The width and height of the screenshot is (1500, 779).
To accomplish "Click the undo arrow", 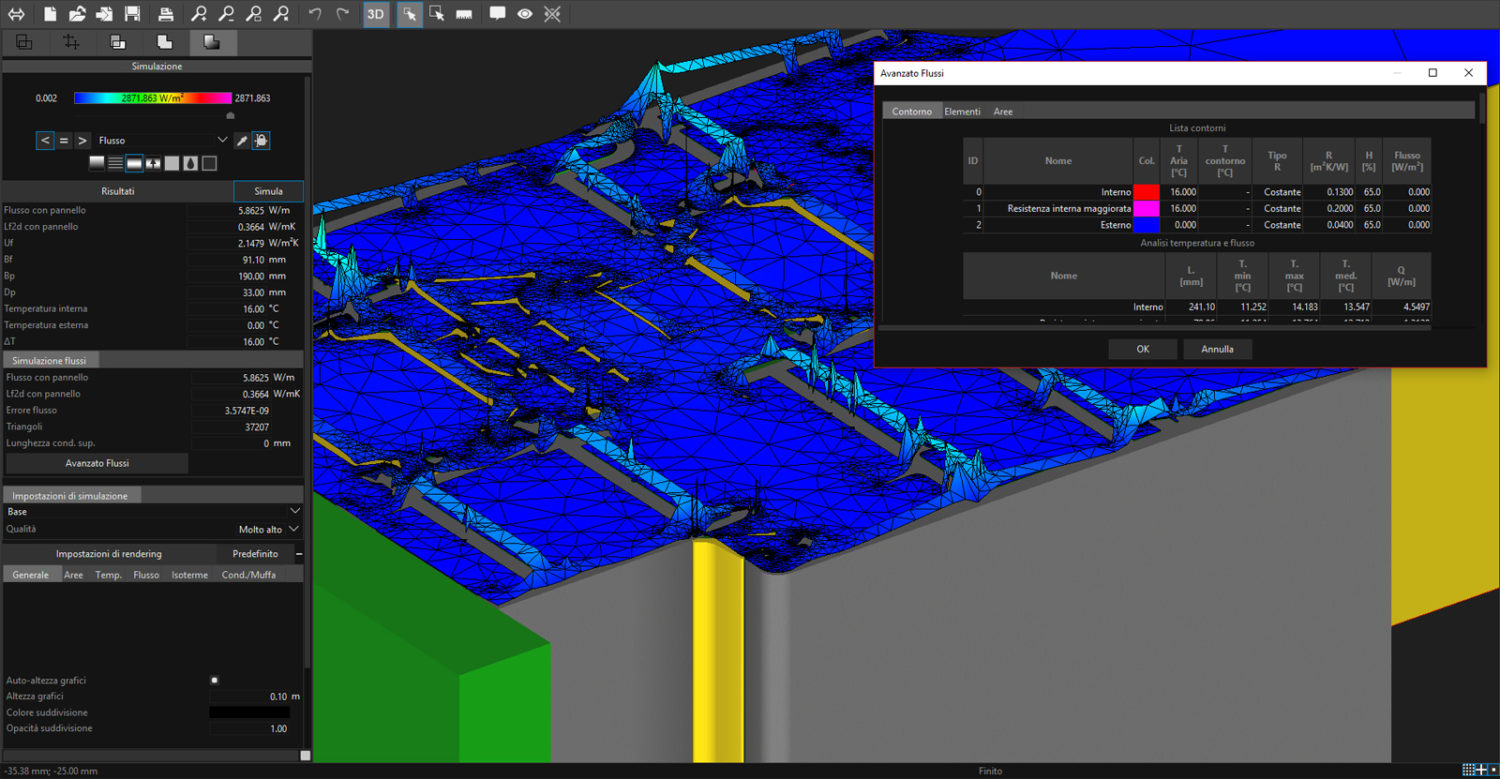I will 314,14.
